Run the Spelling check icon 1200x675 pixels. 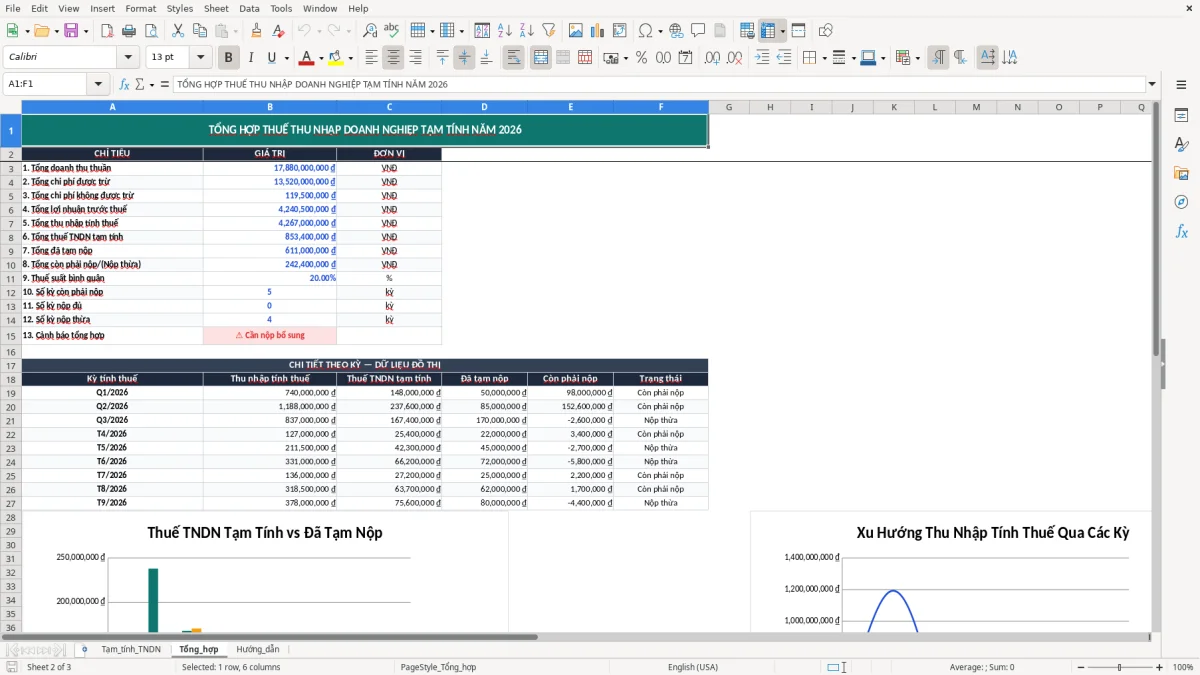391,31
